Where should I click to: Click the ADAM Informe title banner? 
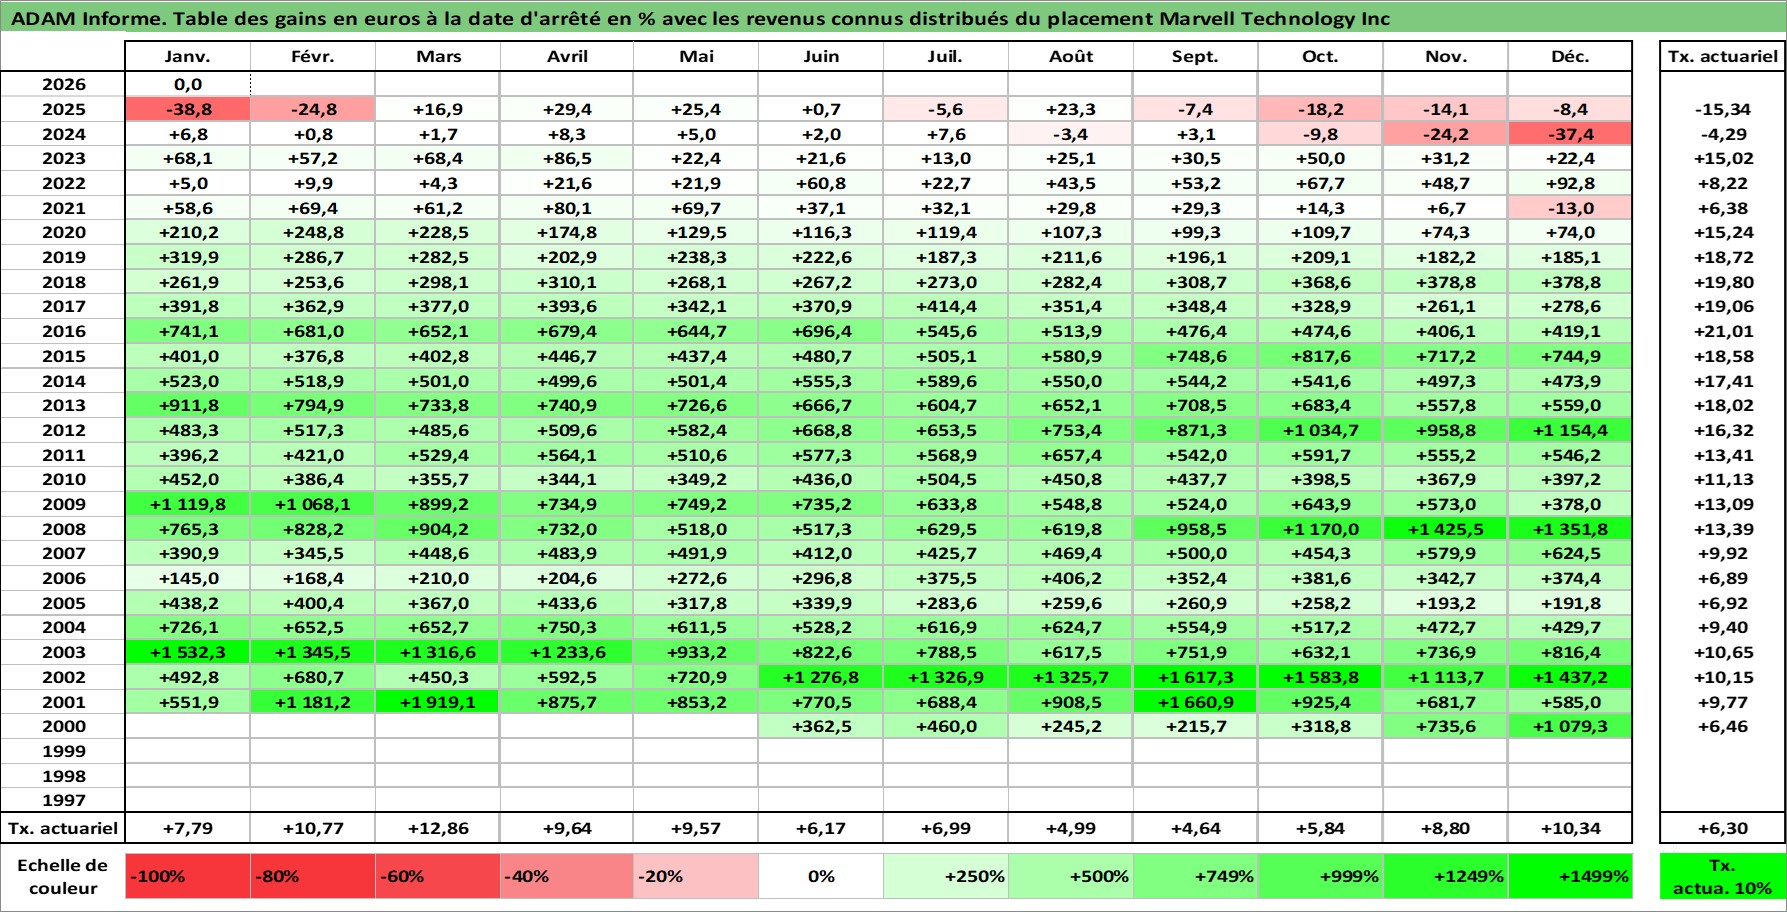pyautogui.click(x=893, y=18)
